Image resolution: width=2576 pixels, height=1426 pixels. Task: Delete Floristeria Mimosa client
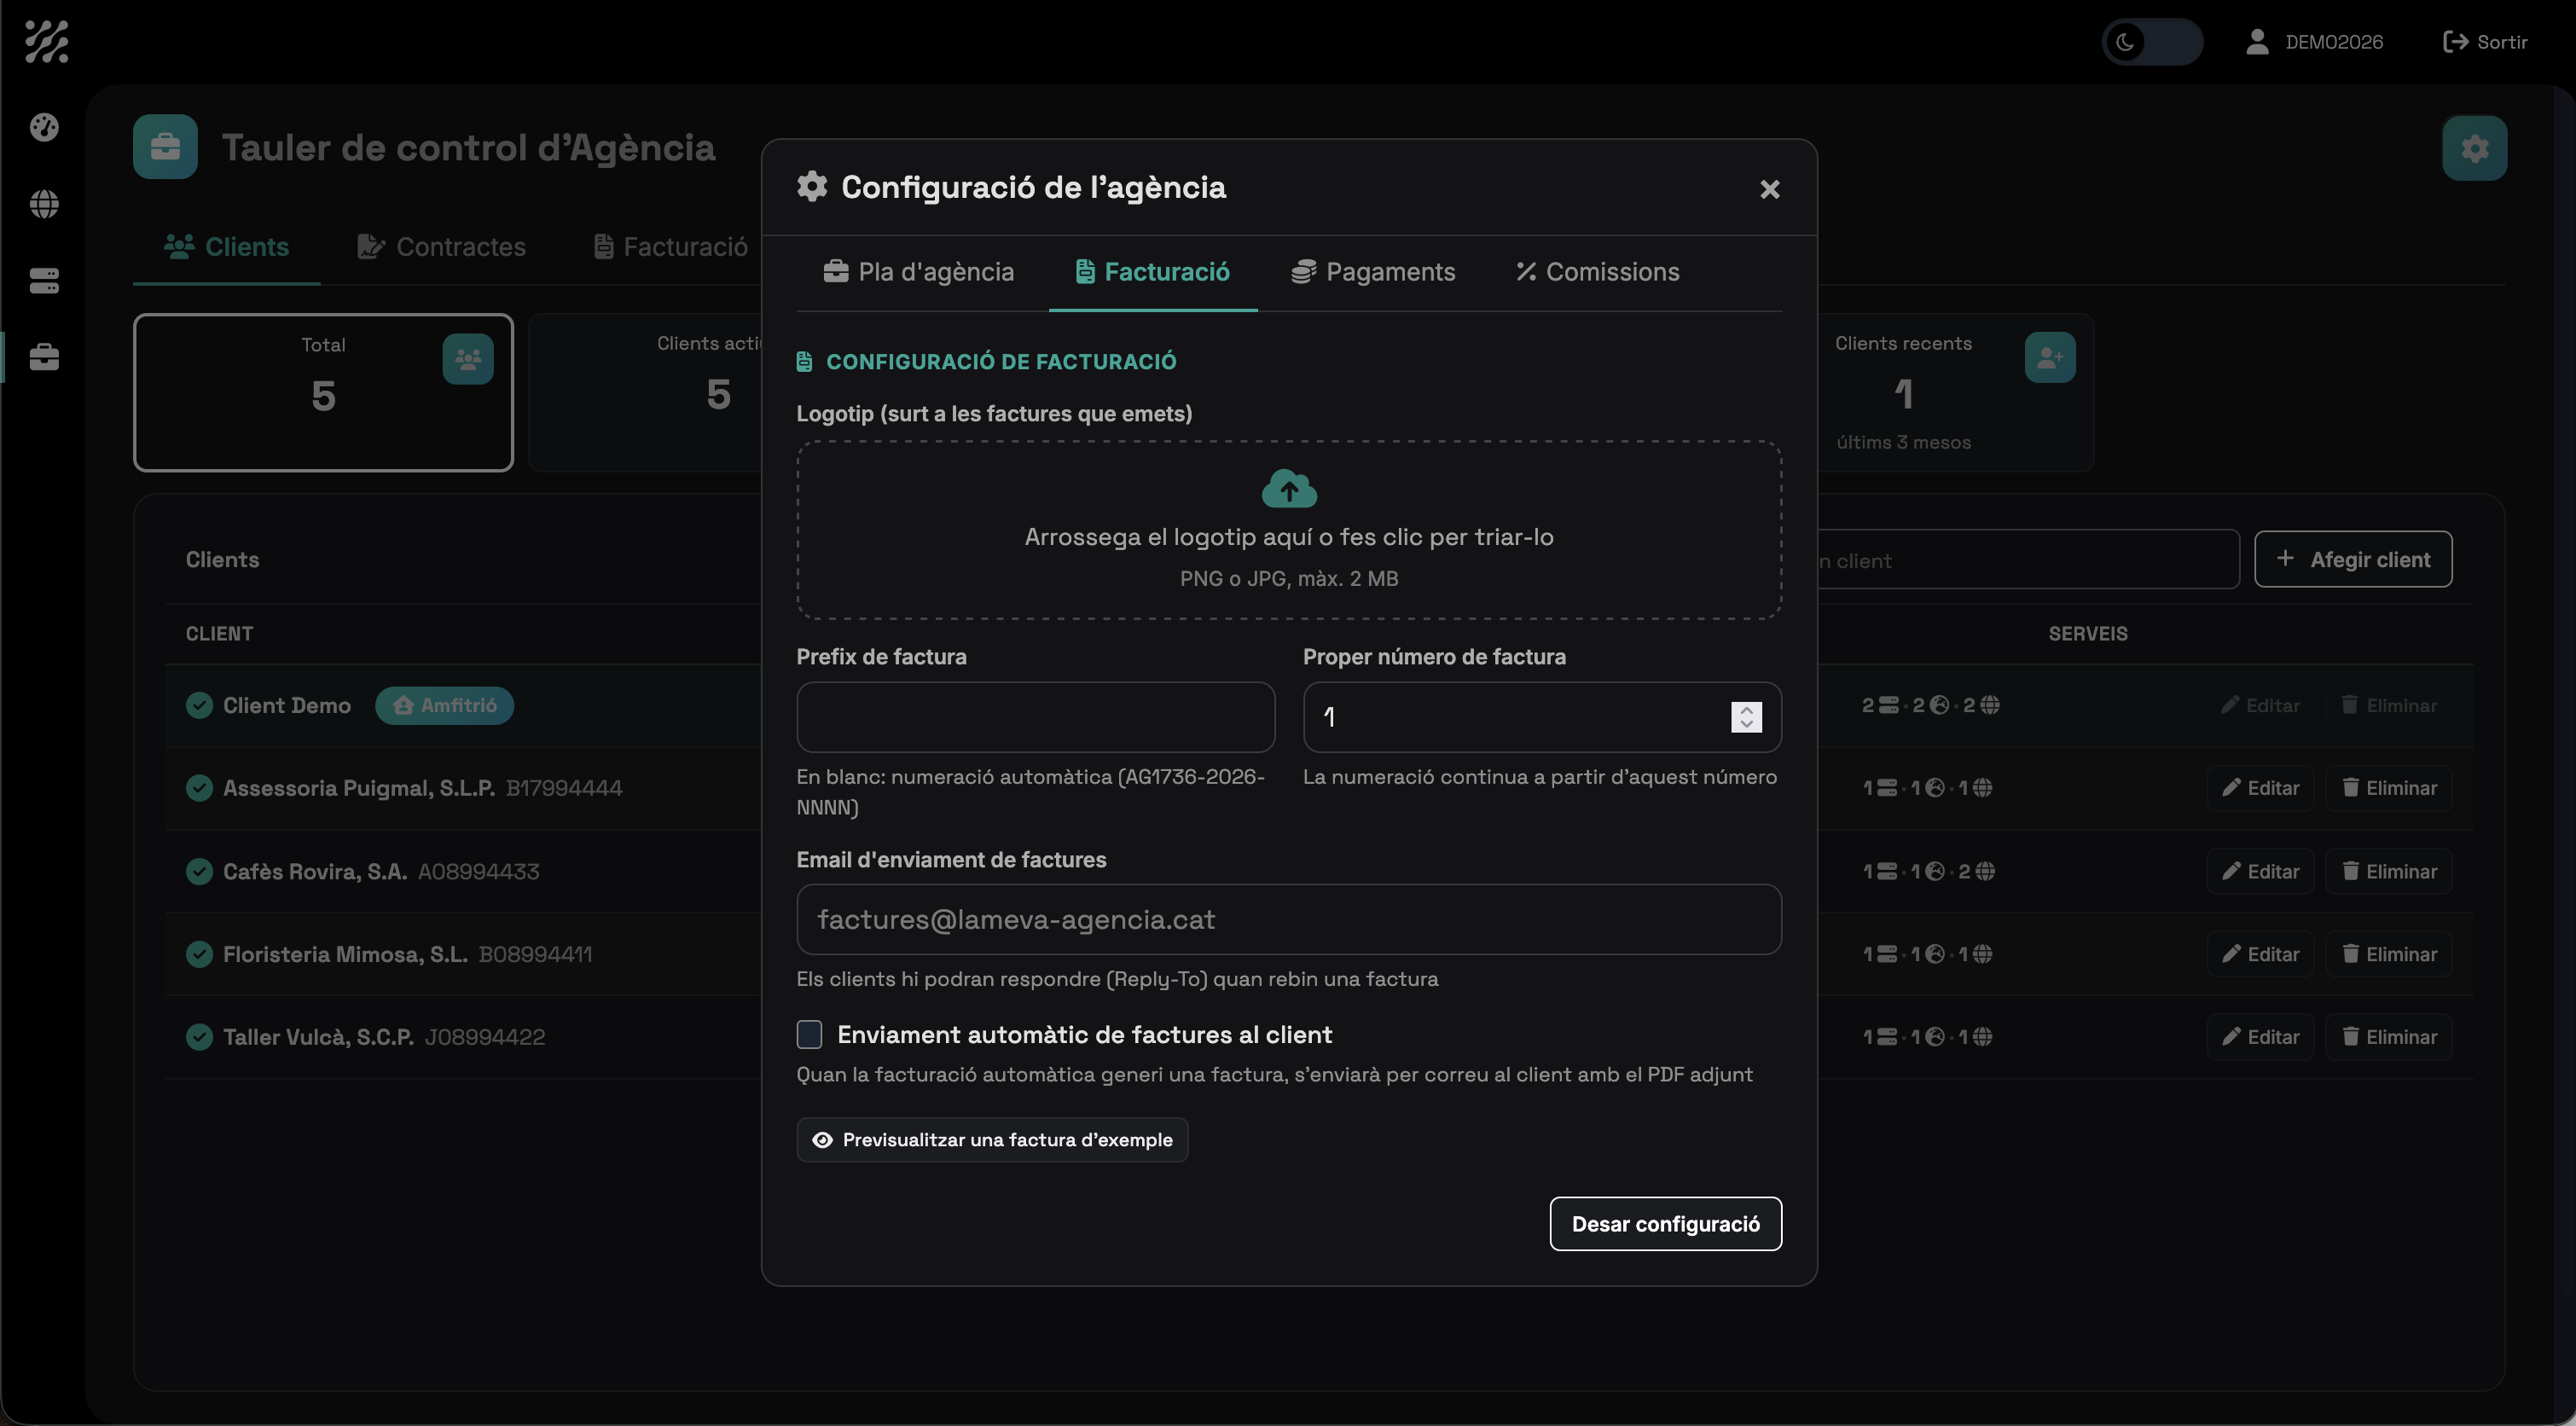pos(2389,954)
